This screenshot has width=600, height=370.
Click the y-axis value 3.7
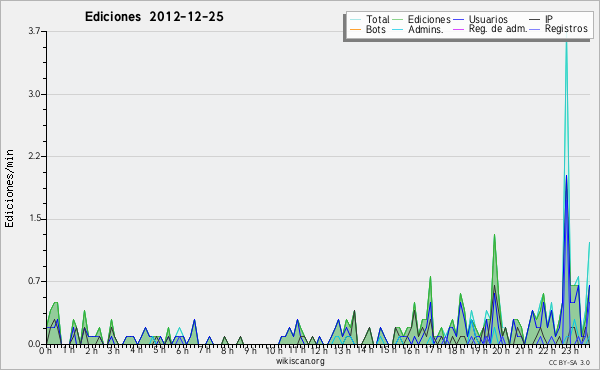tap(34, 31)
